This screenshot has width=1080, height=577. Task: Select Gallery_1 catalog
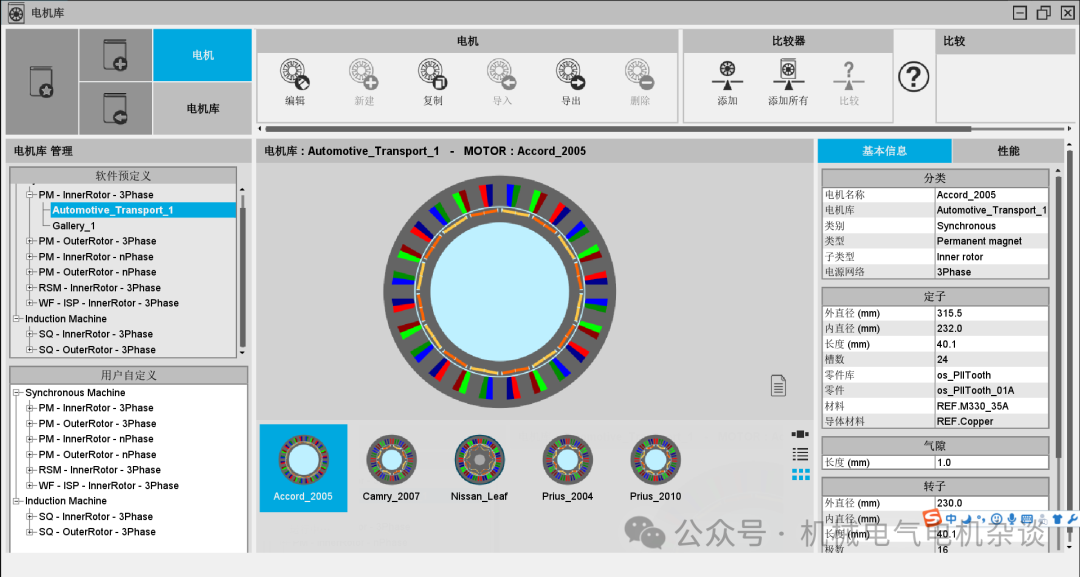pos(74,226)
